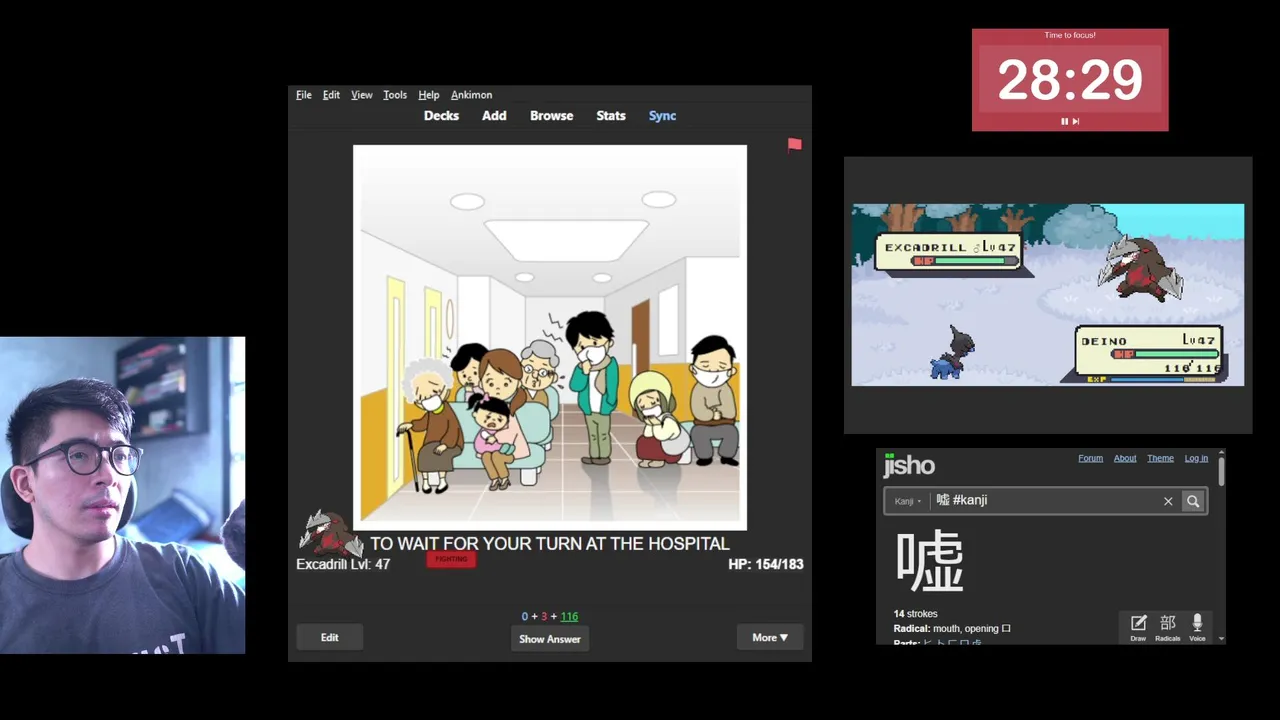This screenshot has width=1280, height=720.
Task: Click the hospital waiting room card image
Action: coord(549,337)
